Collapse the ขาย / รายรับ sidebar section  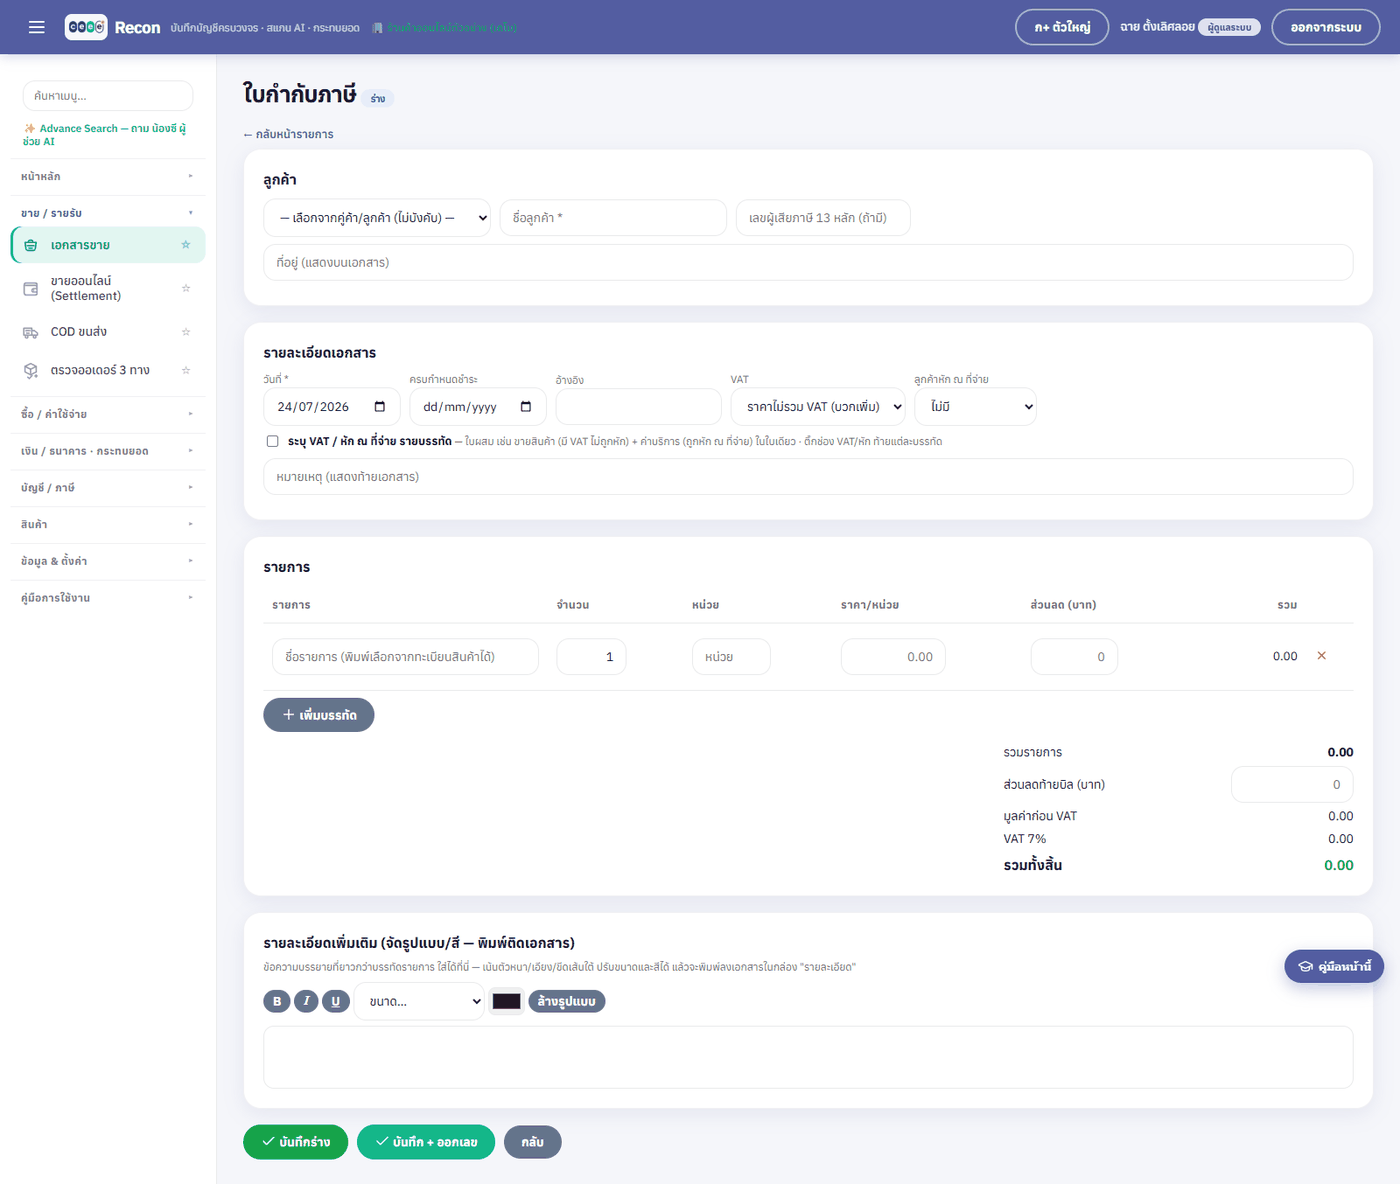point(107,213)
